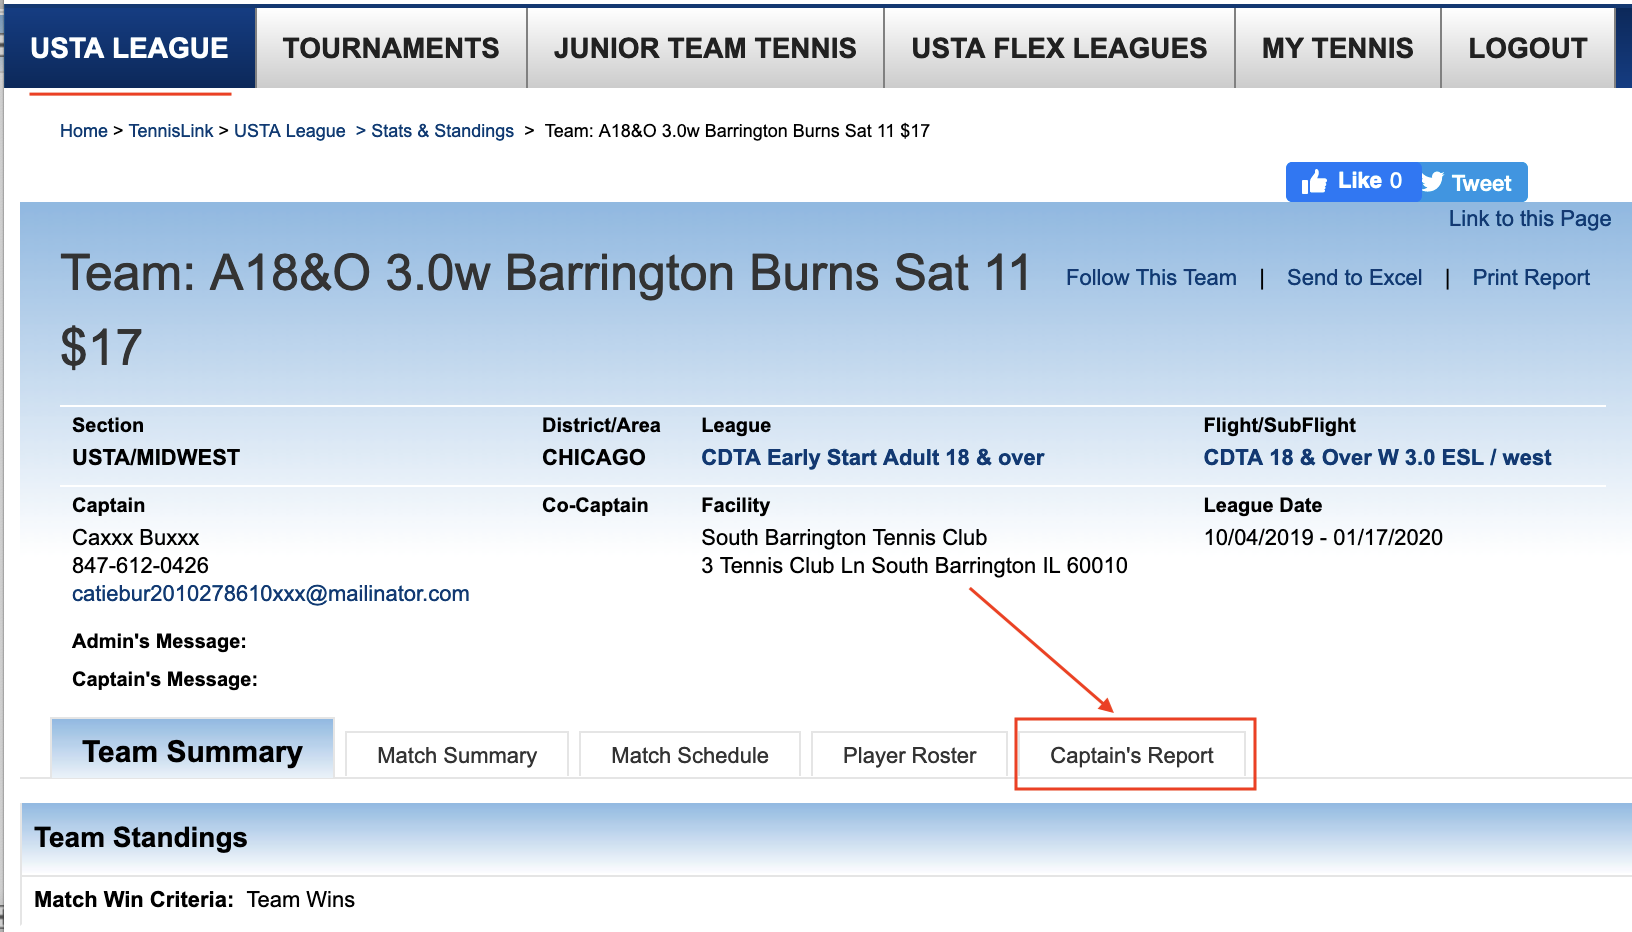Screen dimensions: 1632x932
Task: Select USTA Flex Leagues menu item
Action: coord(1059,48)
